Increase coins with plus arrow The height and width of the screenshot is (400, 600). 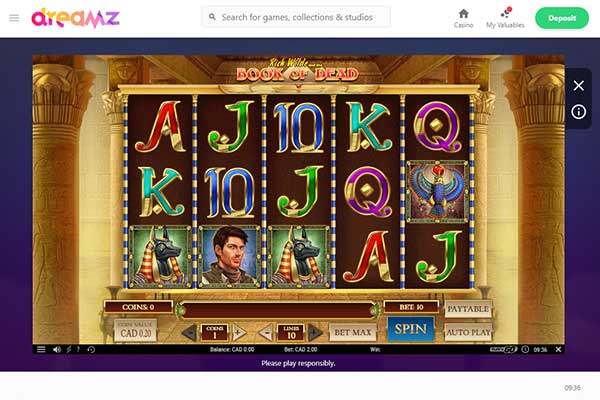point(238,332)
